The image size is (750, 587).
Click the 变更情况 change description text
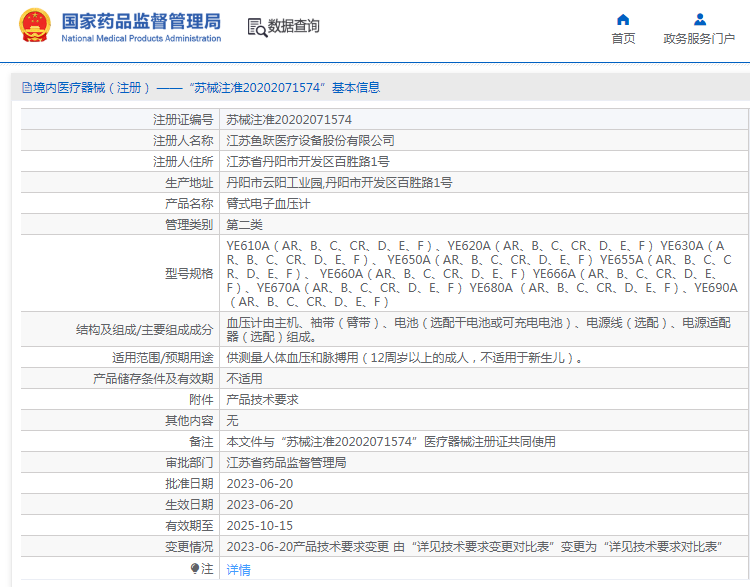pyautogui.click(x=474, y=547)
